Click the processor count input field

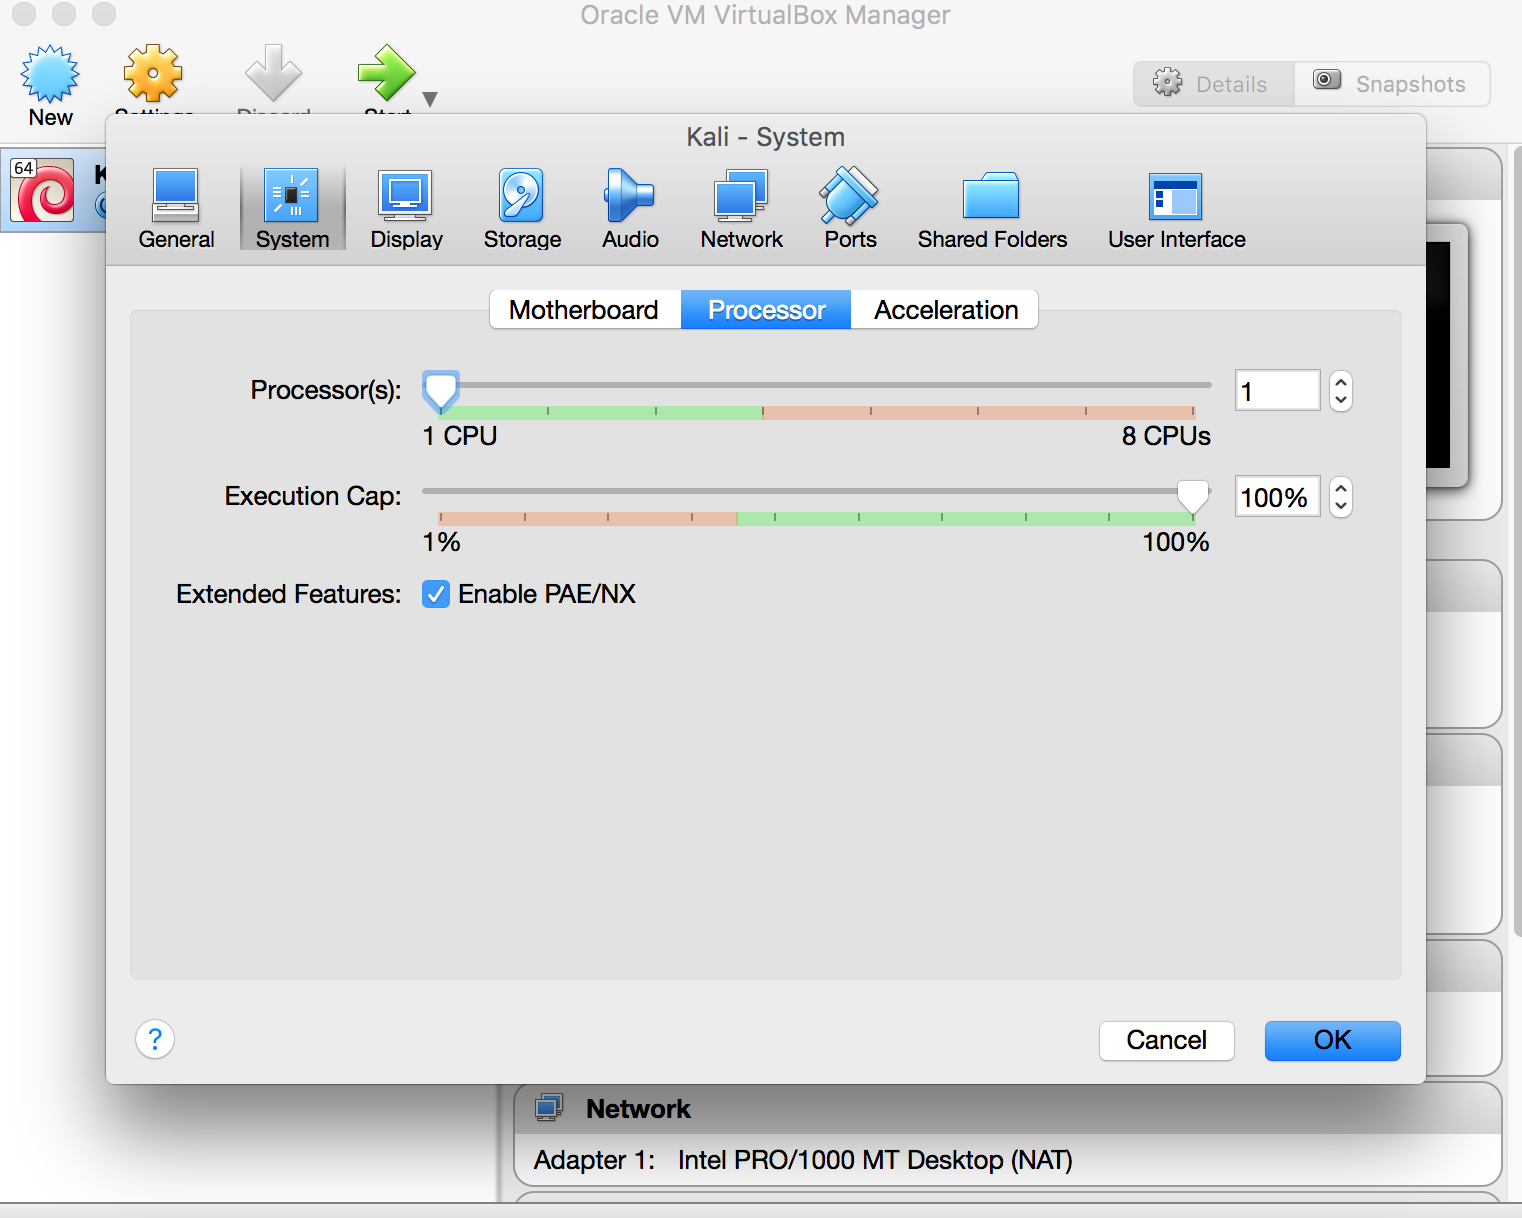[1278, 390]
